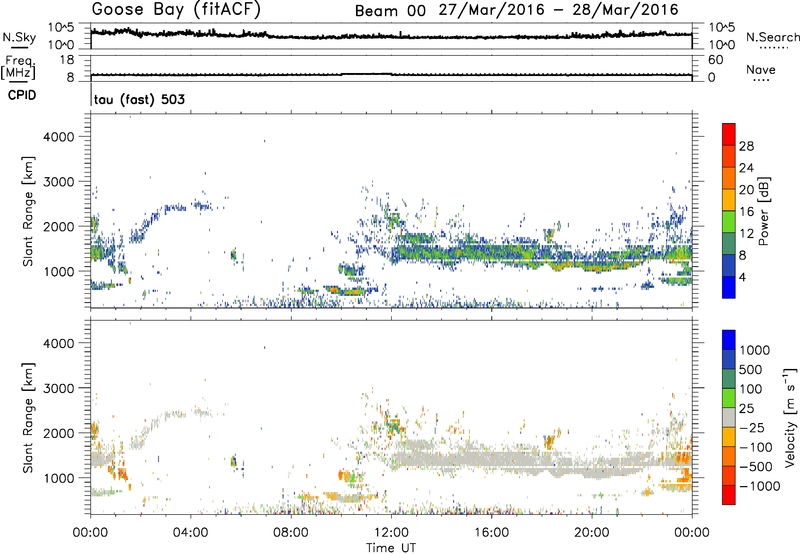The height and width of the screenshot is (554, 800).
Task: Click the -100 tick on the velocity colorbar
Action: (756, 447)
